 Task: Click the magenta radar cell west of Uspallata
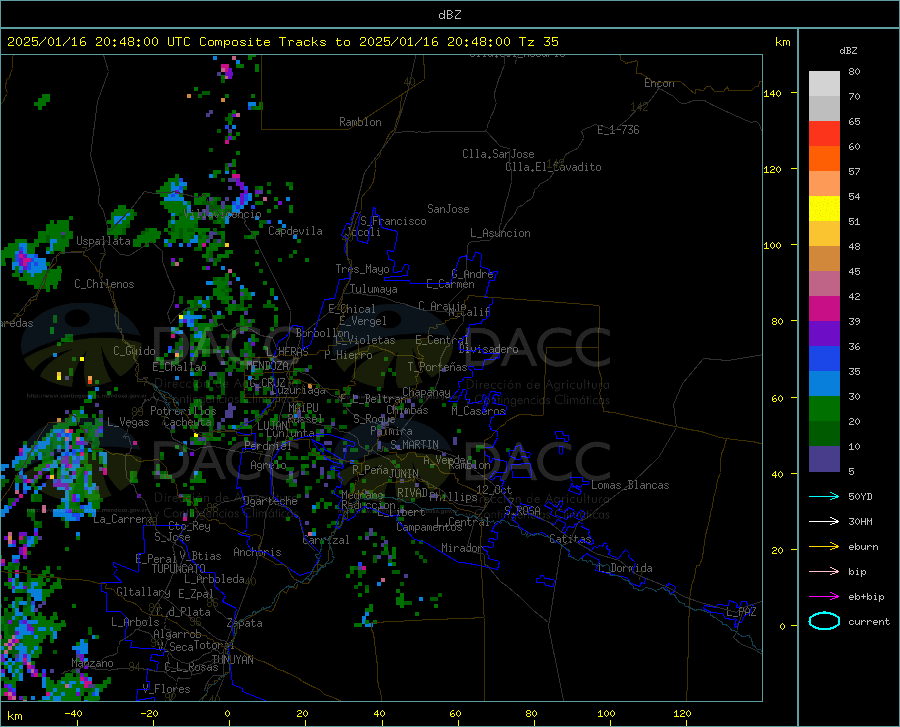coord(24,259)
